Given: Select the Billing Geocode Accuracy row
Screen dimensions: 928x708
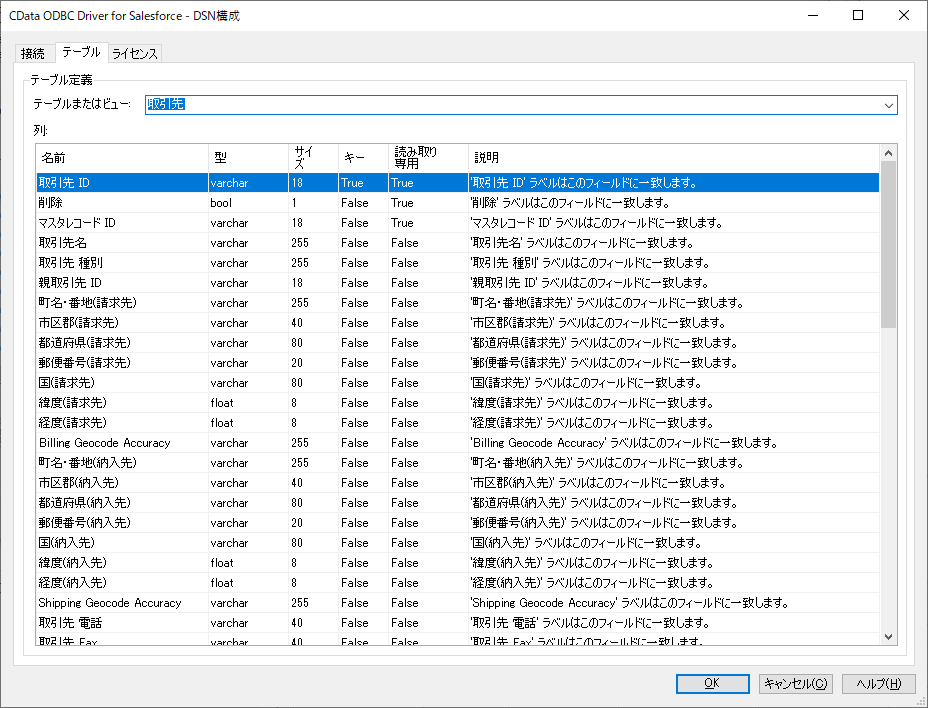Looking at the screenshot, I should click(457, 443).
